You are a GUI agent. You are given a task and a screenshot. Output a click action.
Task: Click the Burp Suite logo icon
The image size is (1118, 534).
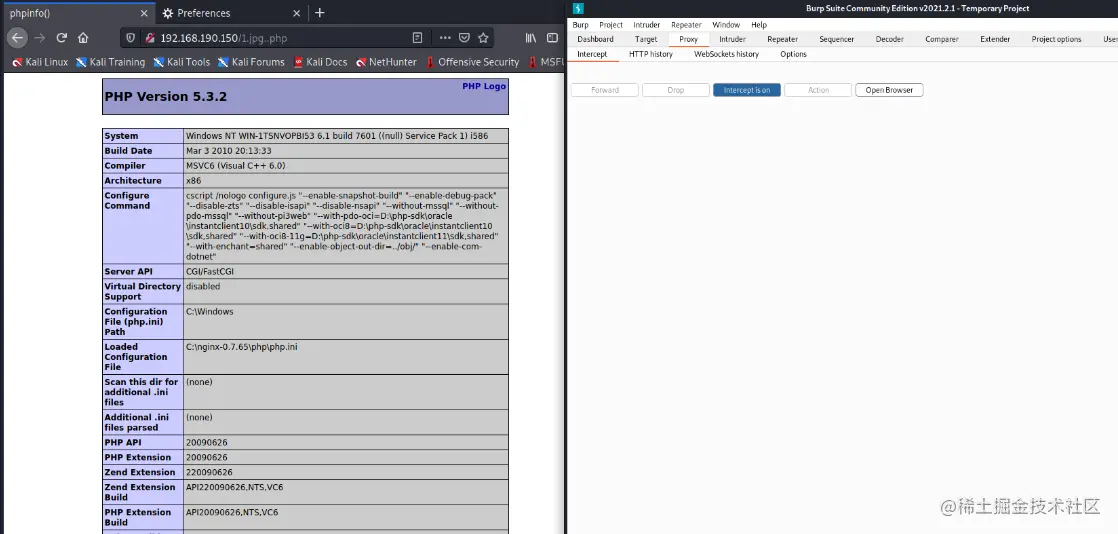tap(578, 9)
